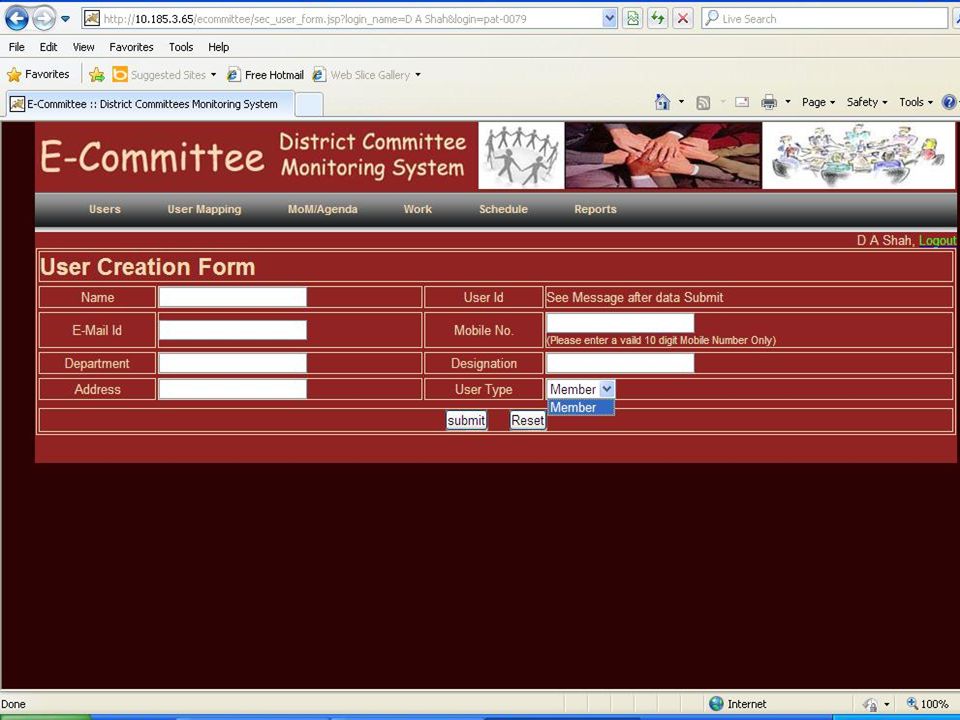Open the User Mapping navigation menu
960x720 pixels.
pyautogui.click(x=204, y=209)
